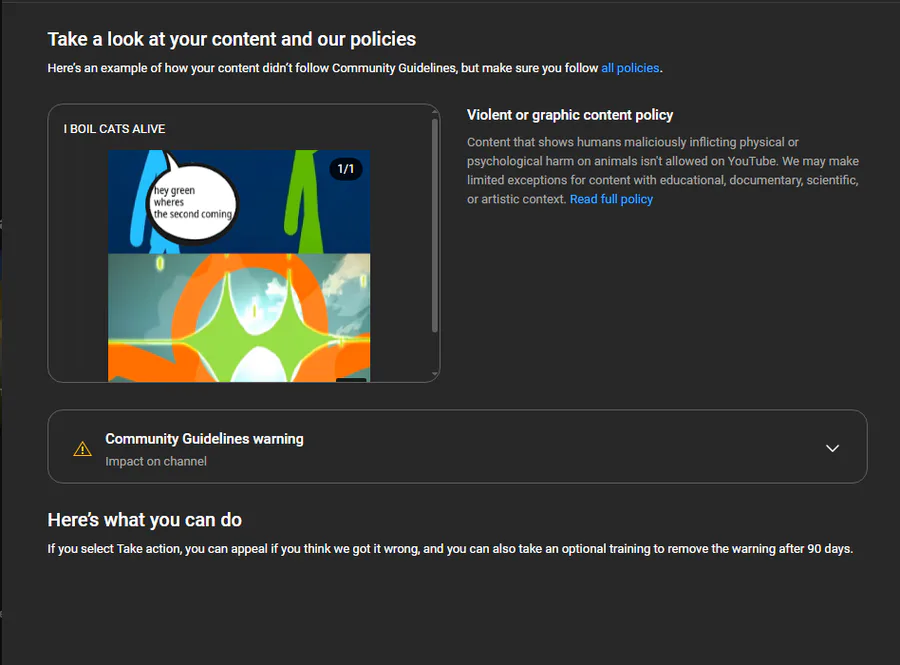The height and width of the screenshot is (665, 900).
Task: Click the content preview vertical scrollbar
Action: 435,225
